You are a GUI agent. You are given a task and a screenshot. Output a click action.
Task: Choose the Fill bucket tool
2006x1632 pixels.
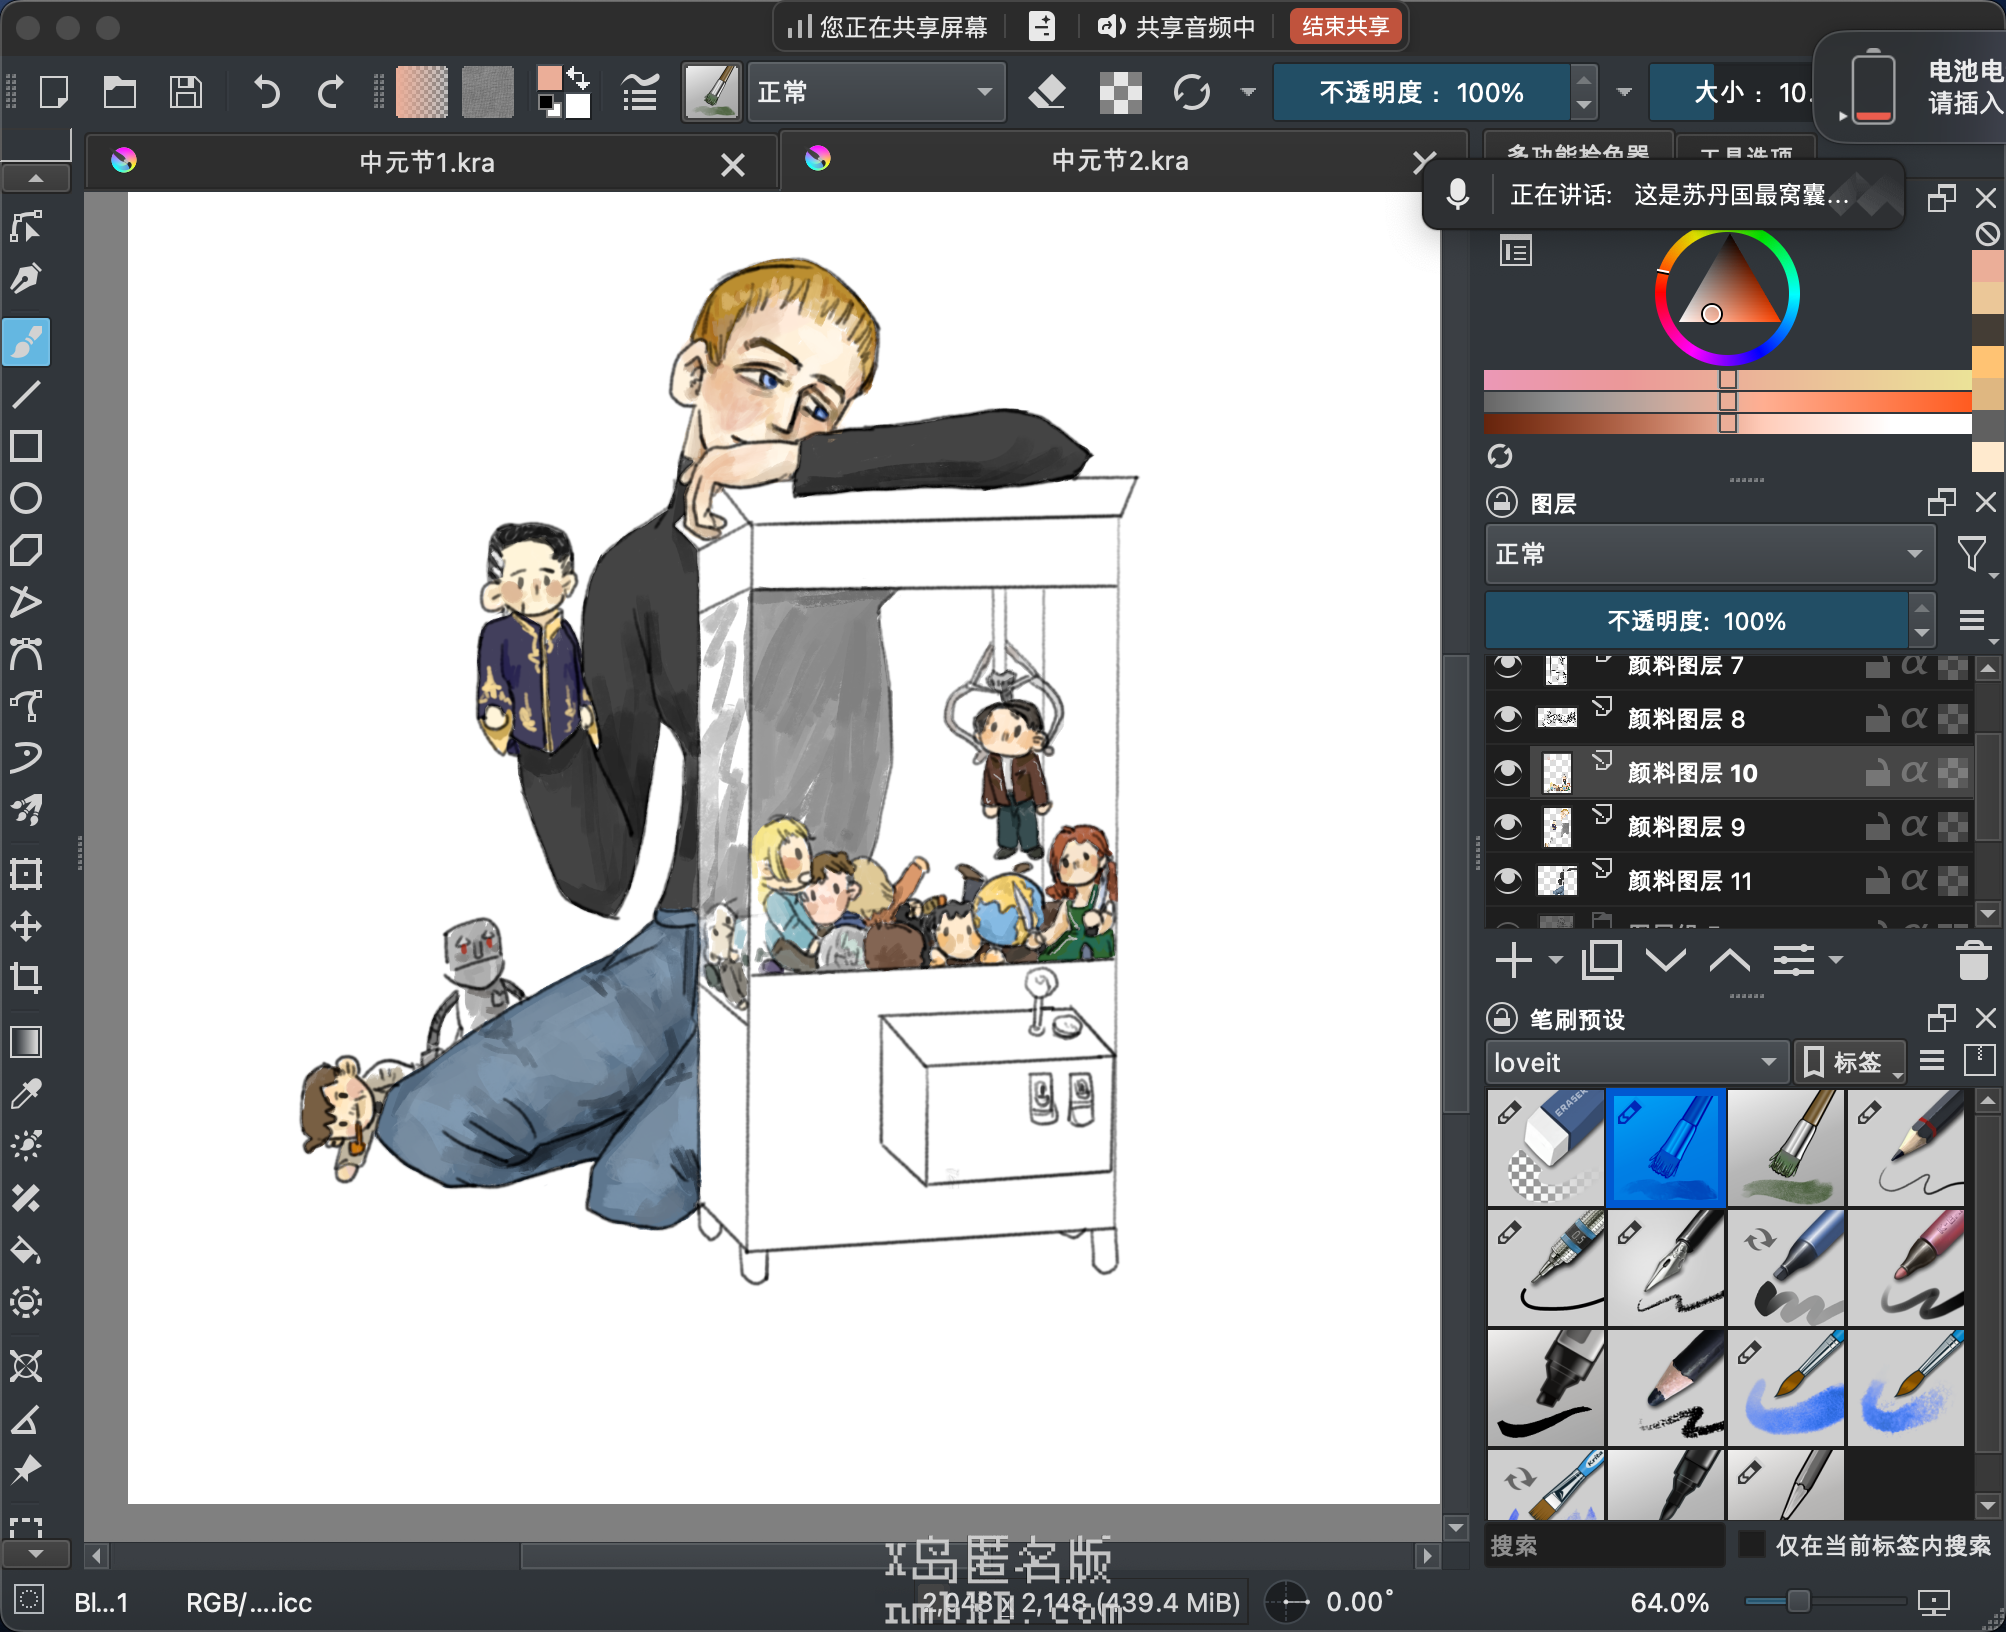26,1250
